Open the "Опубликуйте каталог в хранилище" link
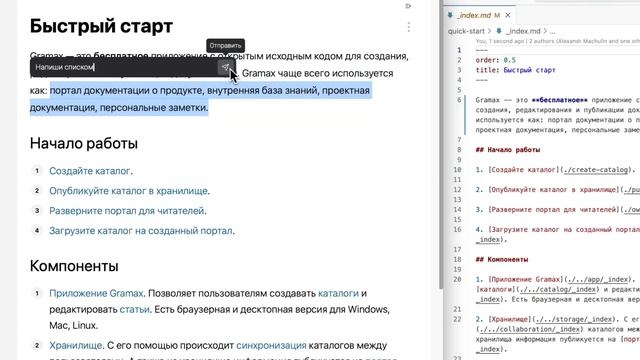The height and width of the screenshot is (360, 640). 129,191
